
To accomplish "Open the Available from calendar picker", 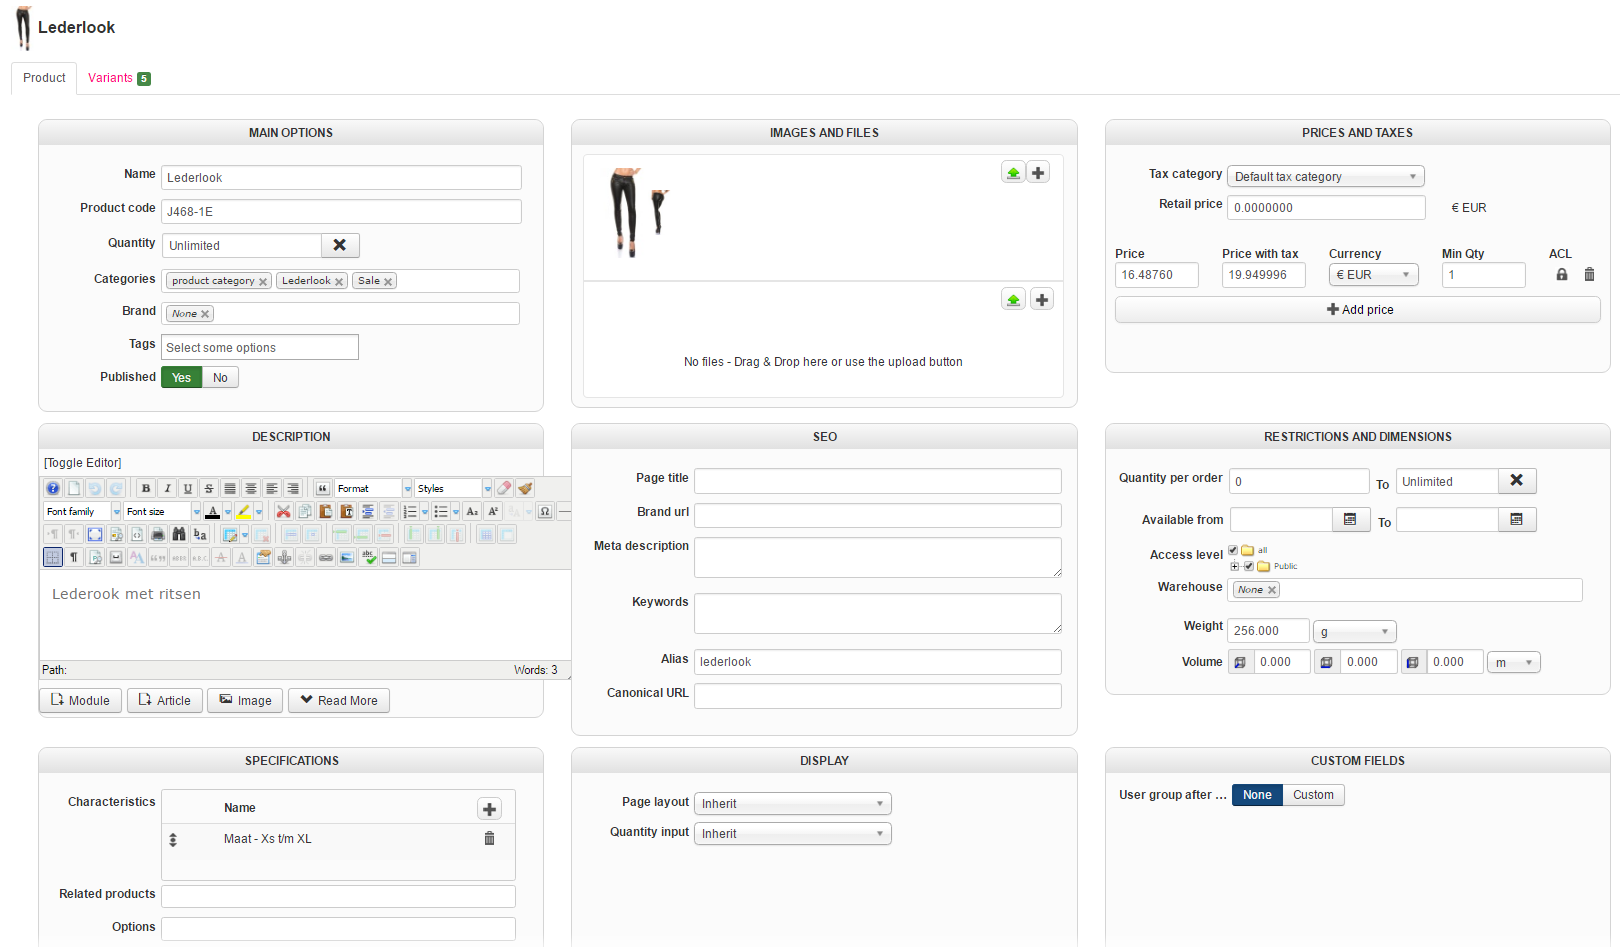I will coord(1350,519).
